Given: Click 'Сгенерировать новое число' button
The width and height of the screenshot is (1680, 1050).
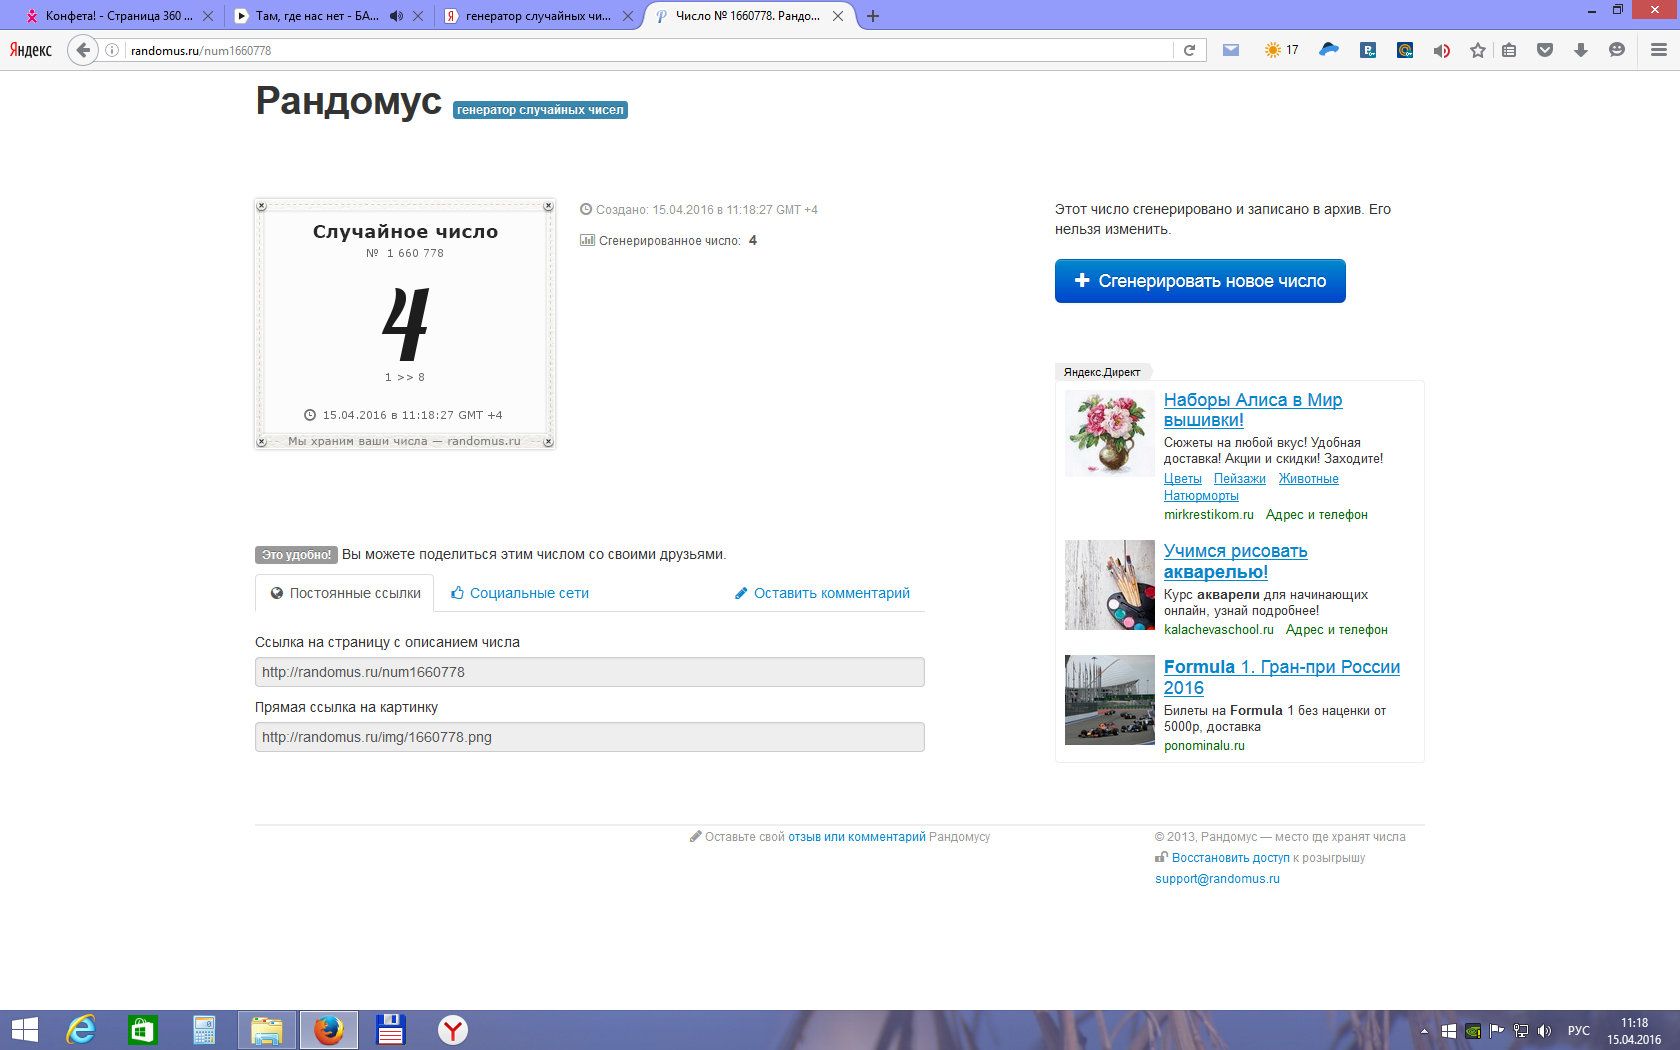Looking at the screenshot, I should click(x=1200, y=281).
